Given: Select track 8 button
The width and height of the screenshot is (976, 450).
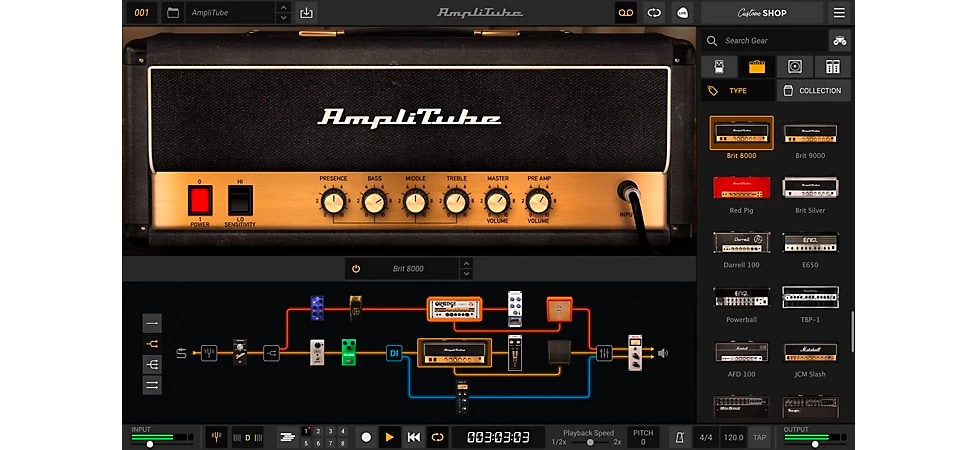Looking at the screenshot, I should [342, 443].
